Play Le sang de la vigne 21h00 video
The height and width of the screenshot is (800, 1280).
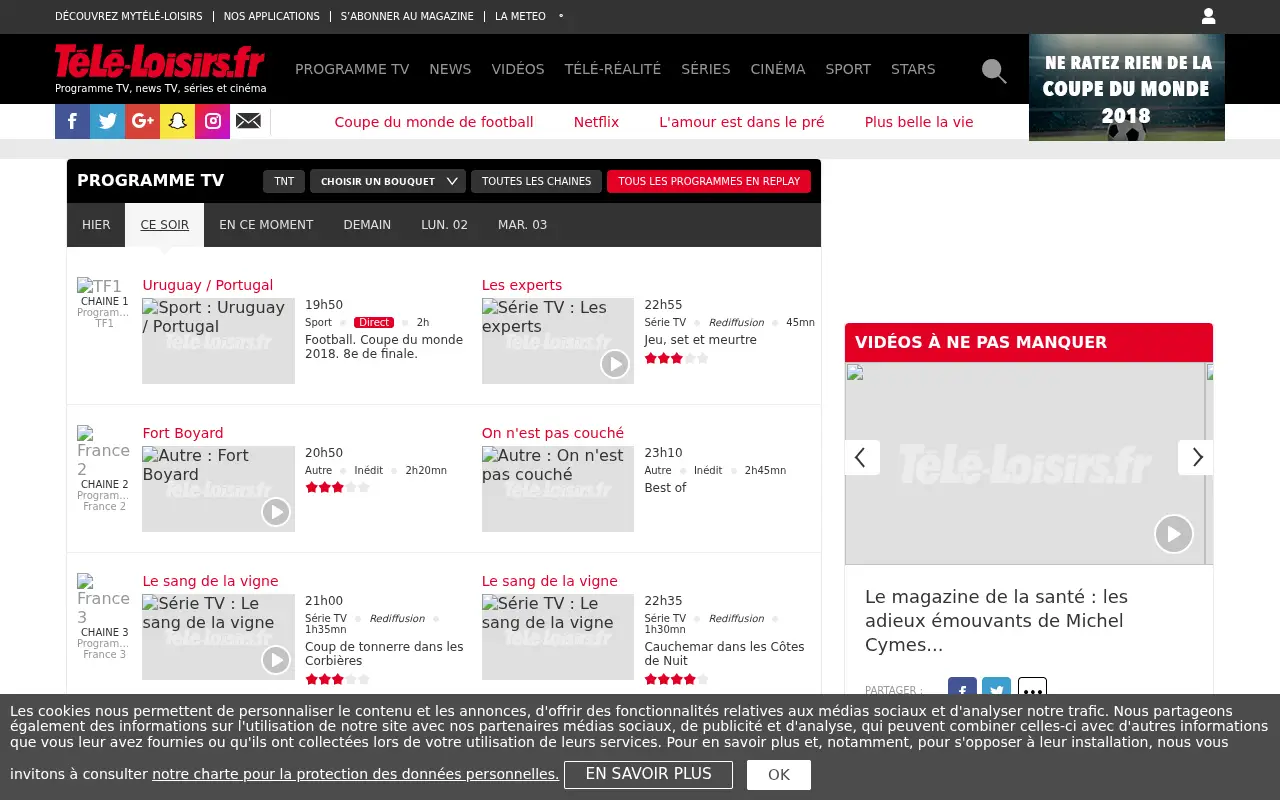[x=276, y=660]
